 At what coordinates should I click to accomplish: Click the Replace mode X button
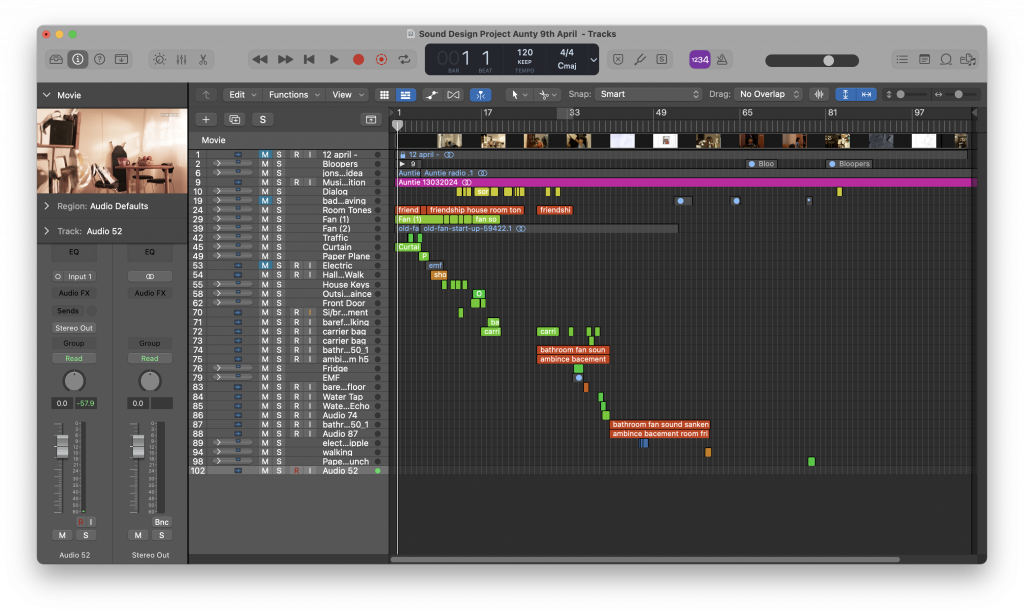click(x=618, y=59)
